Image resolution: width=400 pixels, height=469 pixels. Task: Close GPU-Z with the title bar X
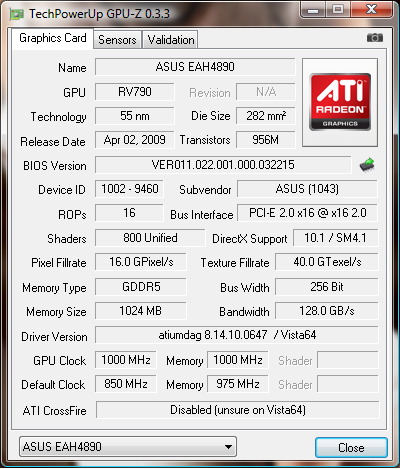(x=371, y=10)
